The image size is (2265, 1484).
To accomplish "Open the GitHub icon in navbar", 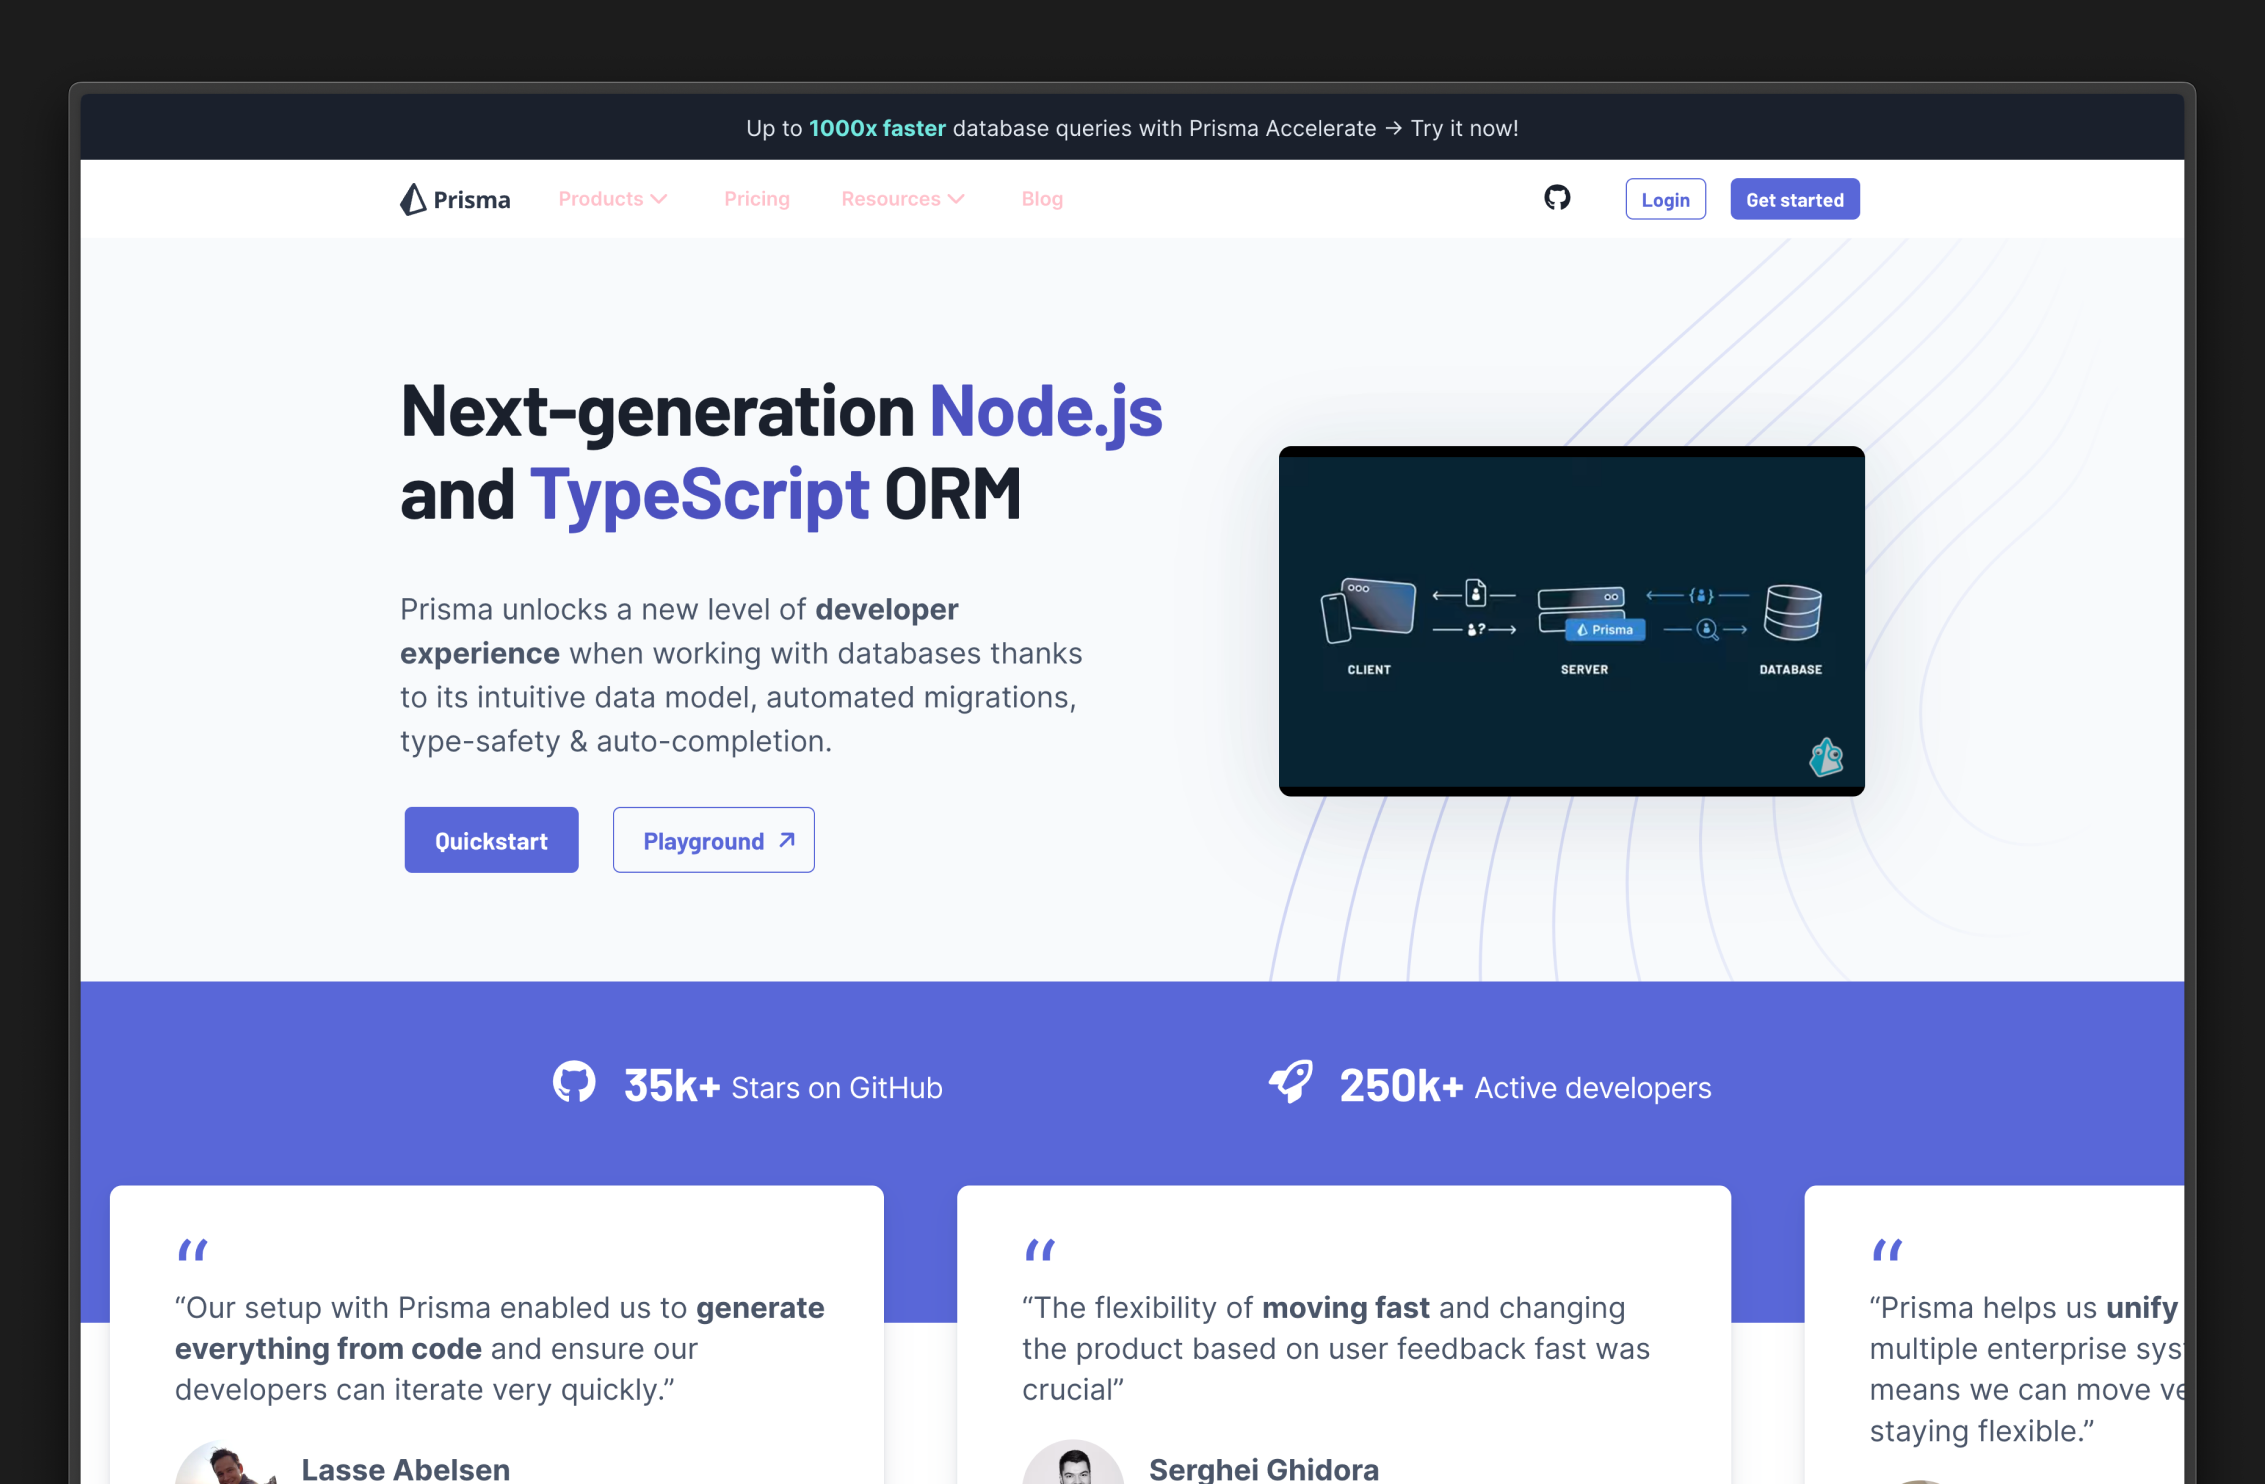I will (1556, 198).
